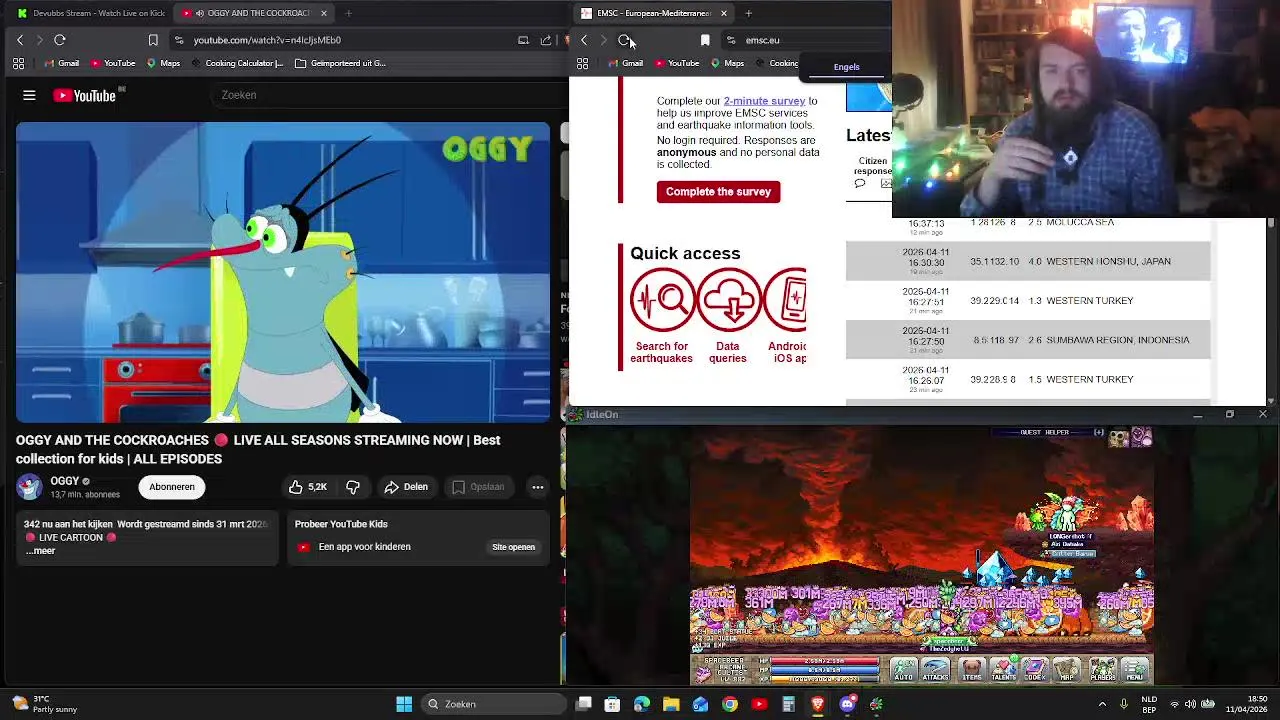Image resolution: width=1280 pixels, height=720 pixels.
Task: Click share icon in YouTube address bar
Action: [546, 40]
